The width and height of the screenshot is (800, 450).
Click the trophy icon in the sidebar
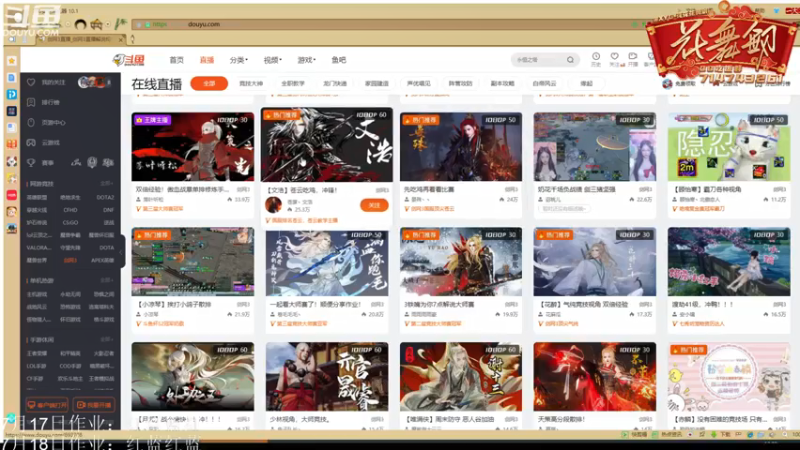click(31, 163)
